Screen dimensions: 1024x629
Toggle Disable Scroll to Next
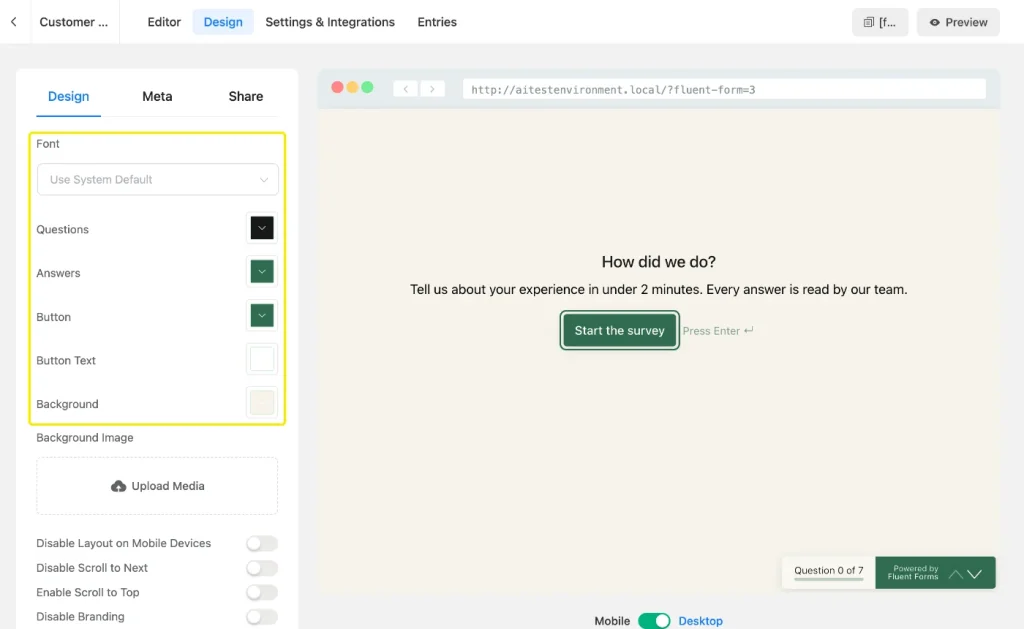click(x=262, y=568)
